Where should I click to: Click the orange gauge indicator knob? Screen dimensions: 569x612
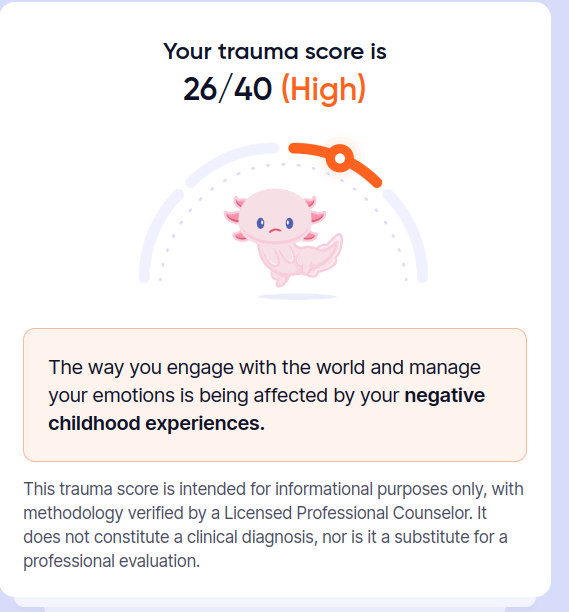click(x=340, y=158)
